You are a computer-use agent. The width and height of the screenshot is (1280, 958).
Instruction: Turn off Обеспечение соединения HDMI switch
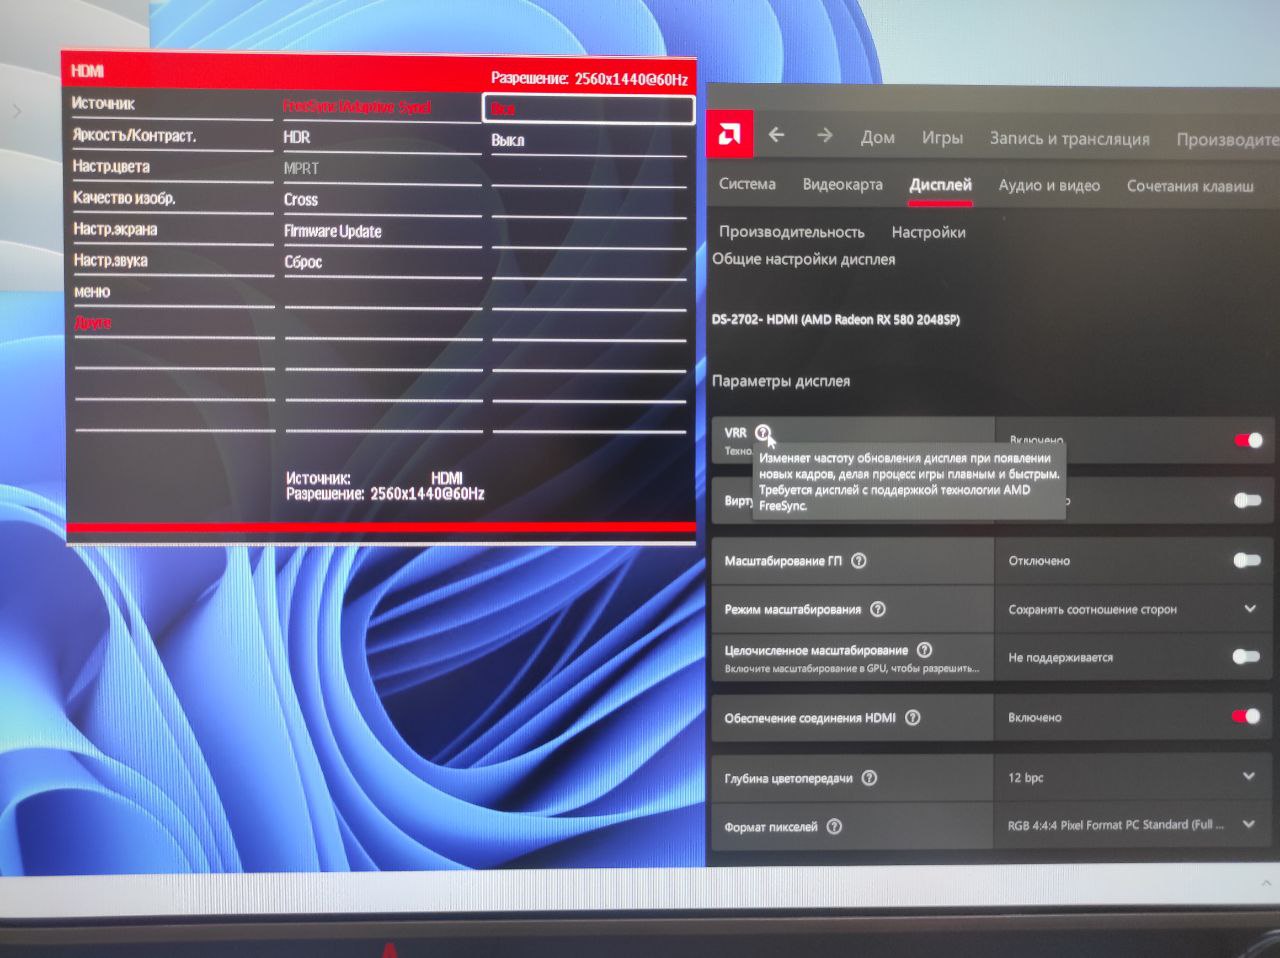(x=1246, y=716)
